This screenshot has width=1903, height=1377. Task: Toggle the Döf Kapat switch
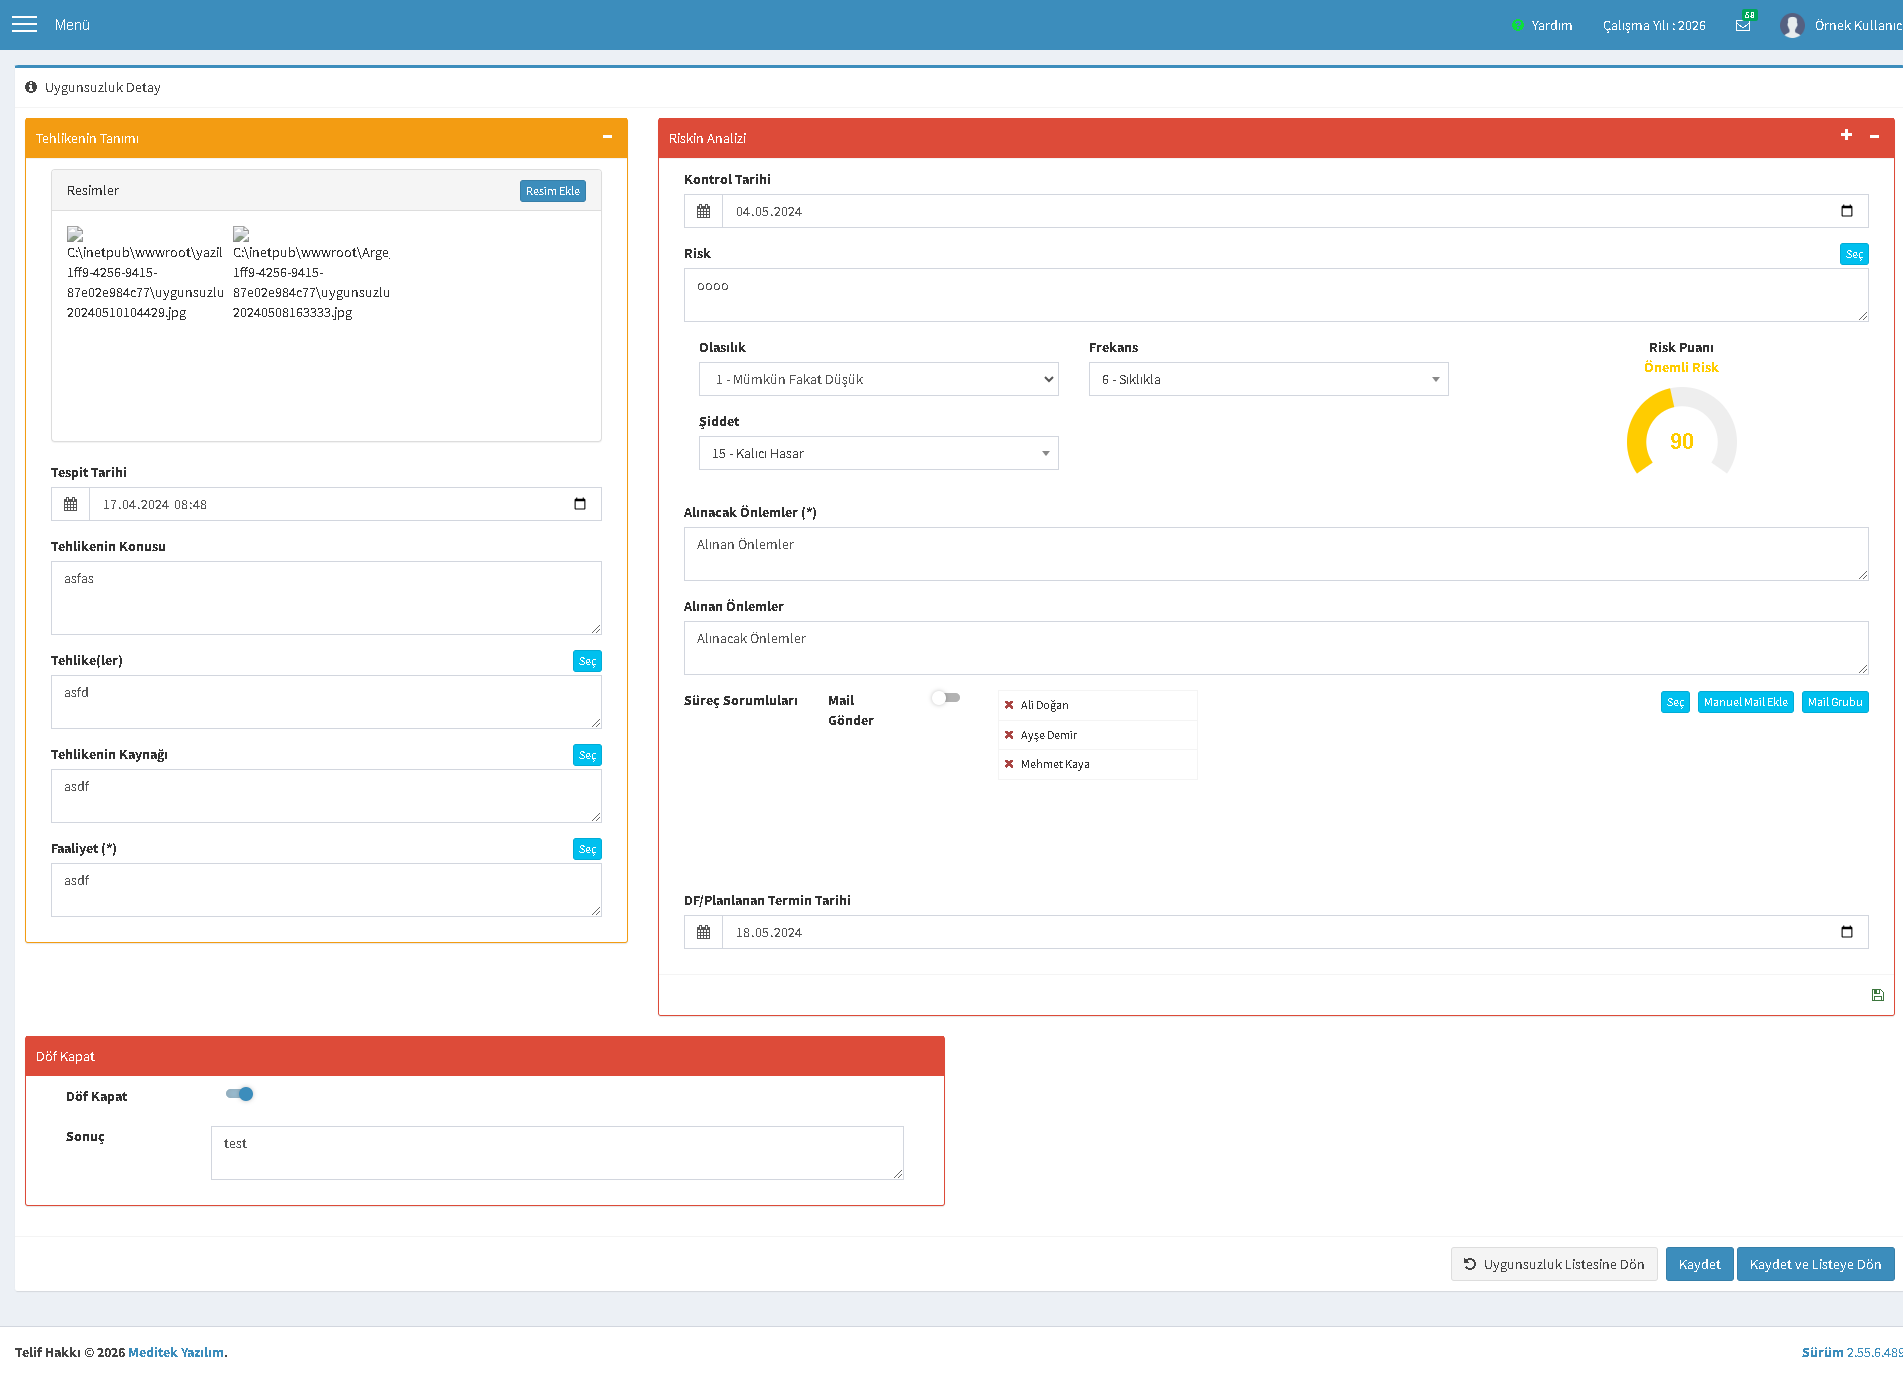240,1094
